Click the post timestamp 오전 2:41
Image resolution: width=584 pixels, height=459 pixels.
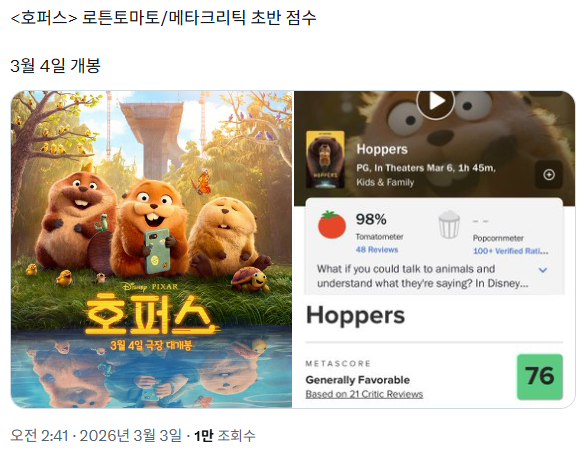39,435
